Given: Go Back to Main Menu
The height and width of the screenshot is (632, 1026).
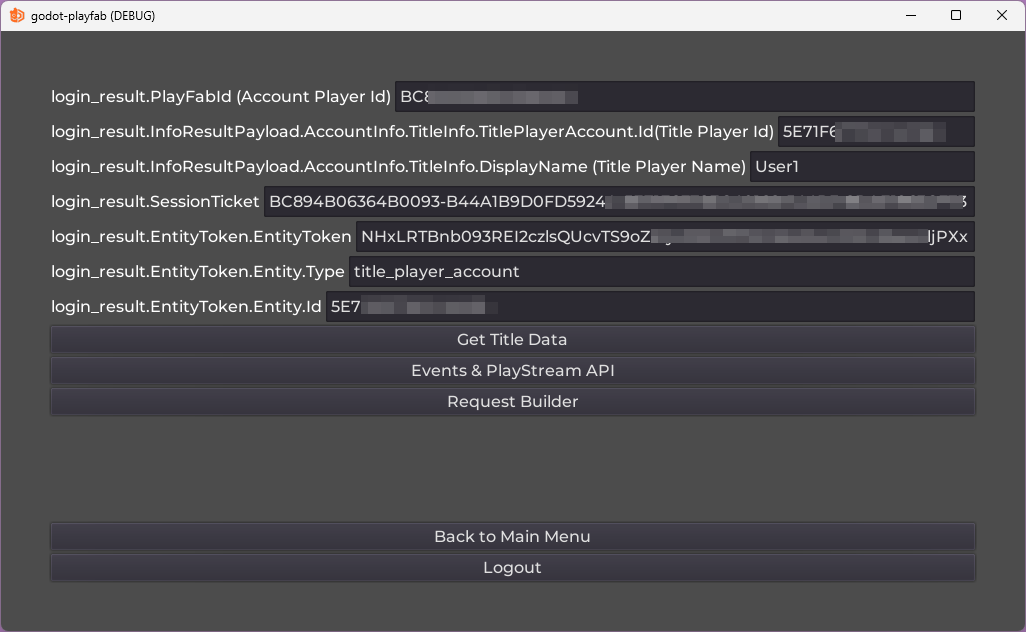Looking at the screenshot, I should tap(512, 536).
